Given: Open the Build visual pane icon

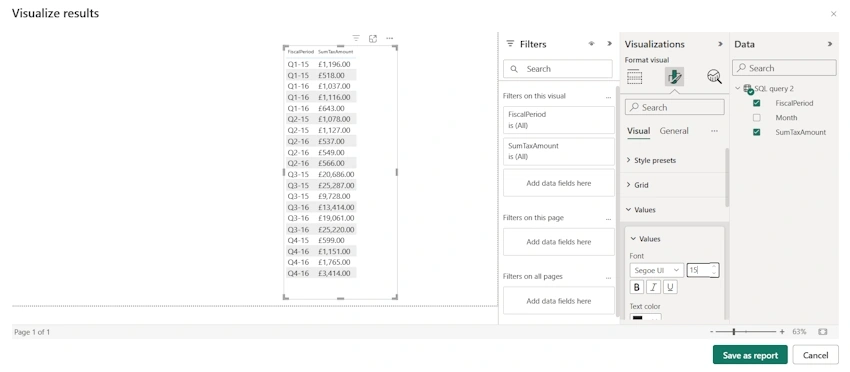Looking at the screenshot, I should [634, 77].
